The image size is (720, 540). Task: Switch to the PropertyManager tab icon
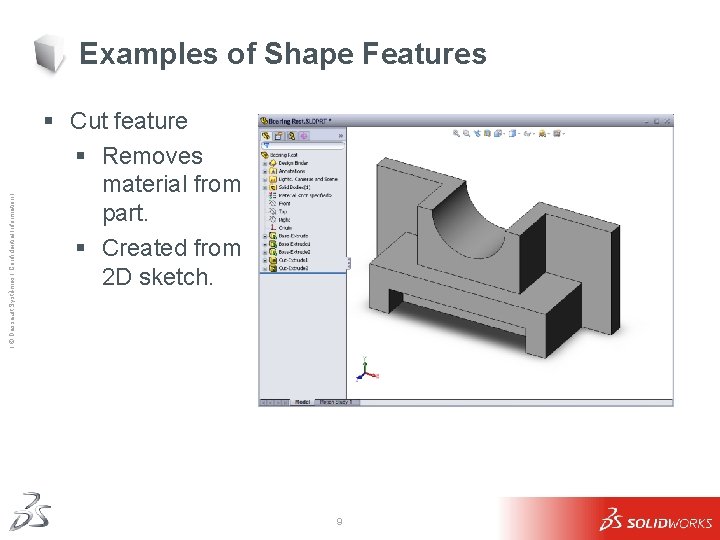click(279, 136)
